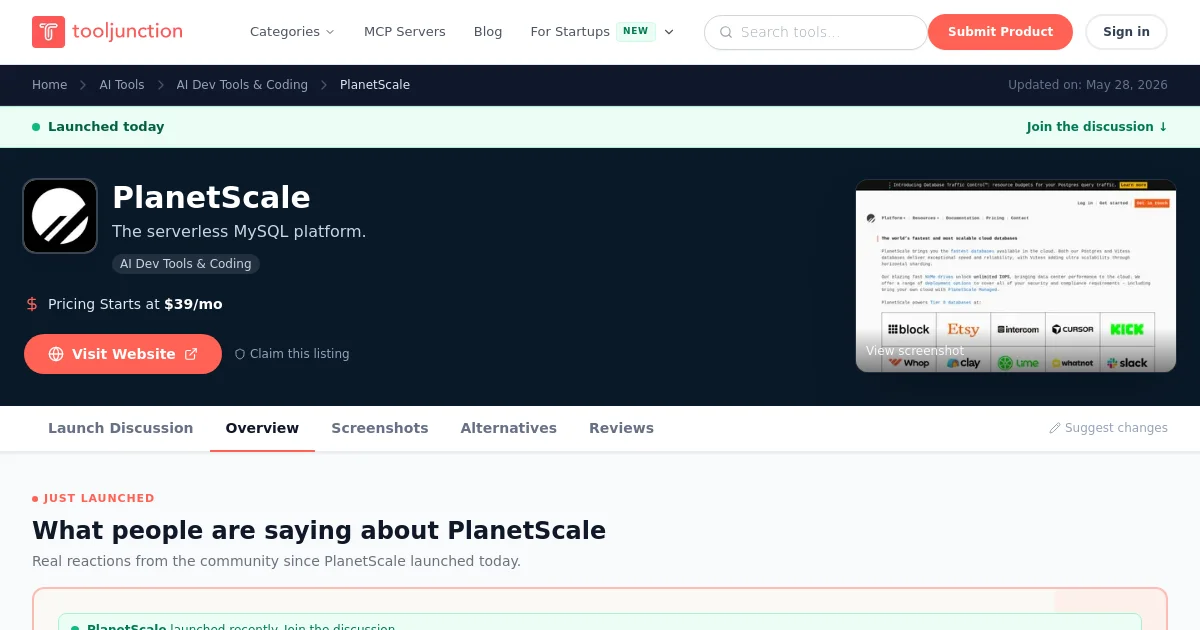Viewport: 1200px width, 630px height.
Task: Click the Updated on May 28, 2026 text
Action: (1088, 85)
